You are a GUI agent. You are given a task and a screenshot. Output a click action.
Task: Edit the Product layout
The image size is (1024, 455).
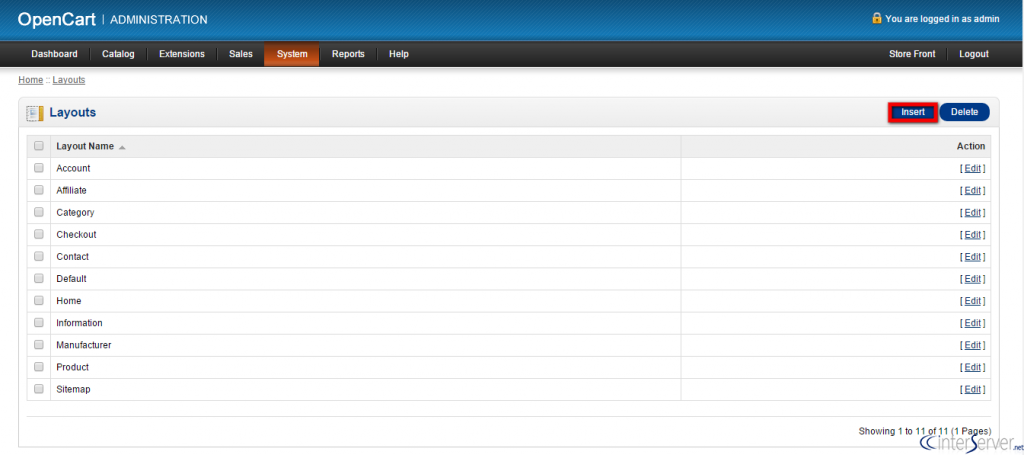coord(972,368)
